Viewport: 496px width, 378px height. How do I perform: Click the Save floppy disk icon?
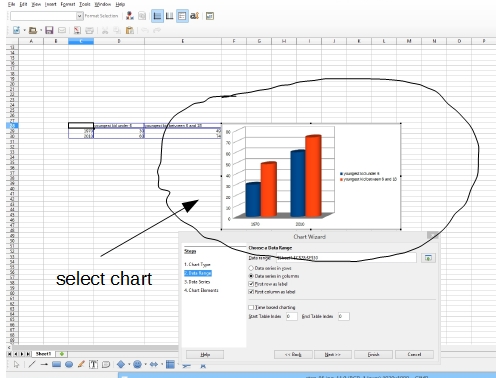tap(49, 30)
